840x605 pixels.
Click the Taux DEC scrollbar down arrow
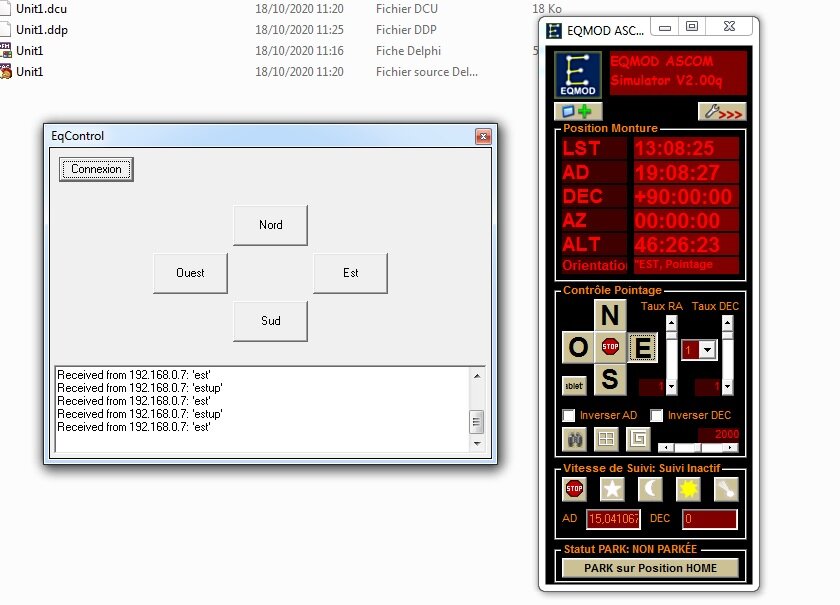click(727, 387)
